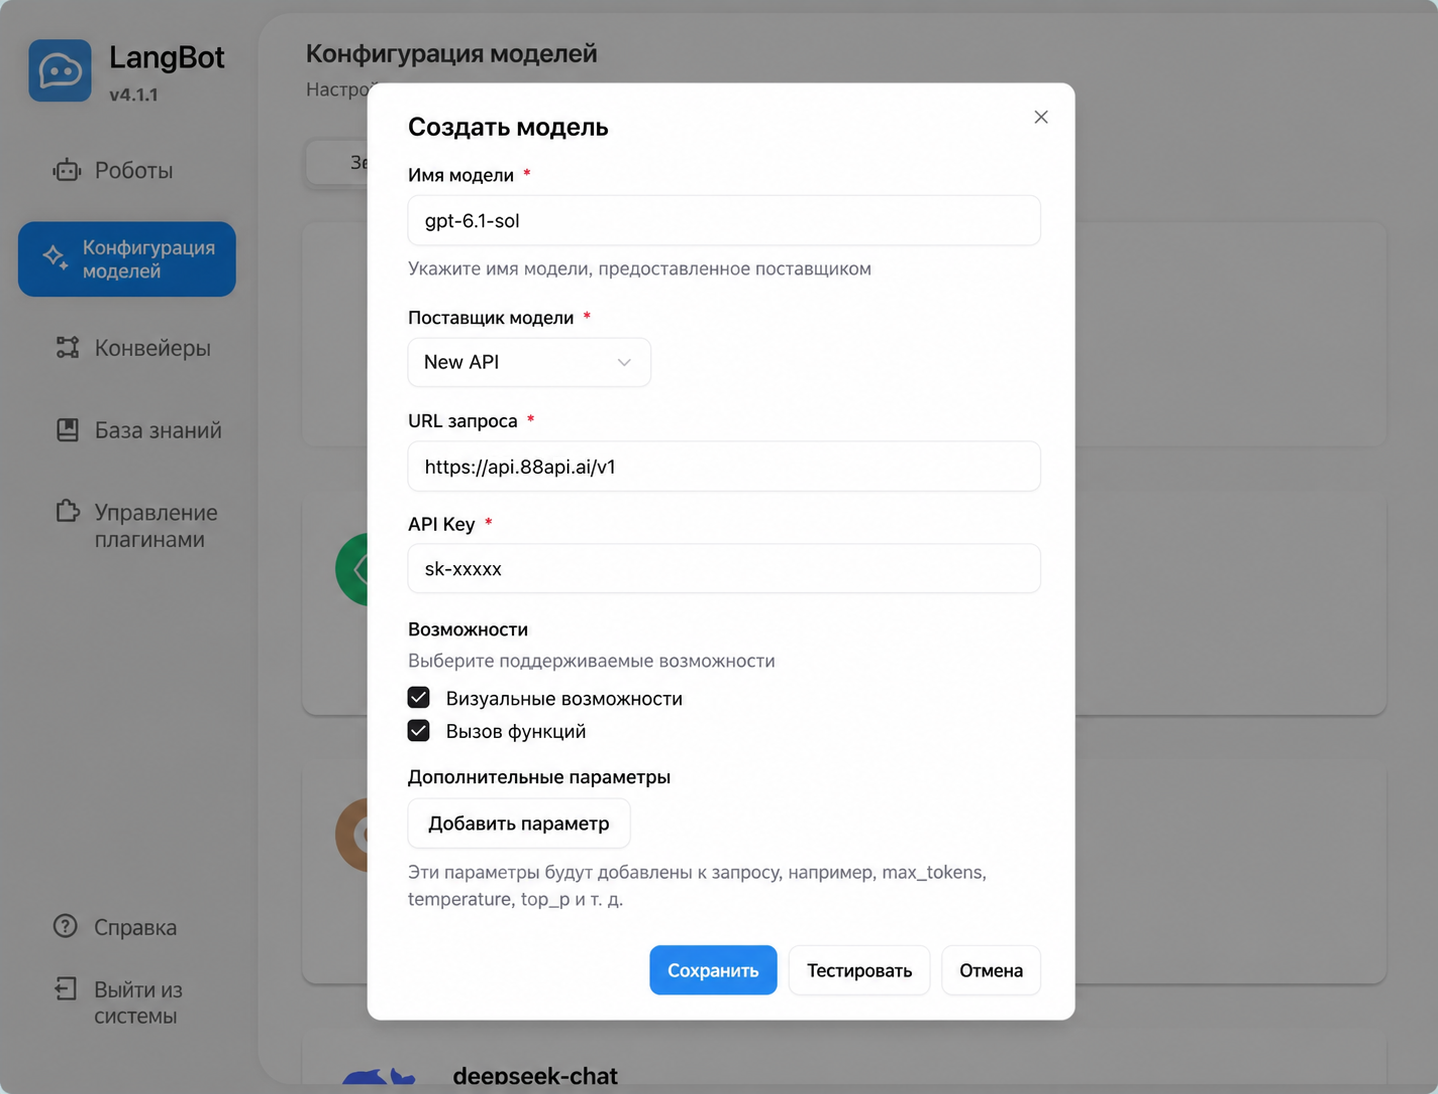Click the Конфигурация моделей sidebar label
This screenshot has width=1438, height=1094.
point(149,259)
